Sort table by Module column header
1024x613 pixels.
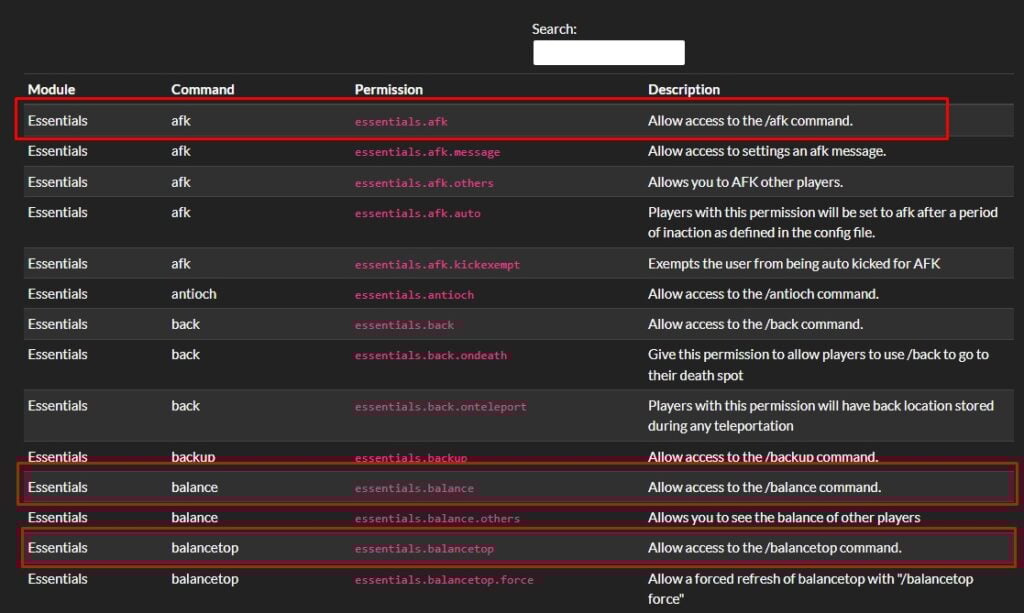51,90
